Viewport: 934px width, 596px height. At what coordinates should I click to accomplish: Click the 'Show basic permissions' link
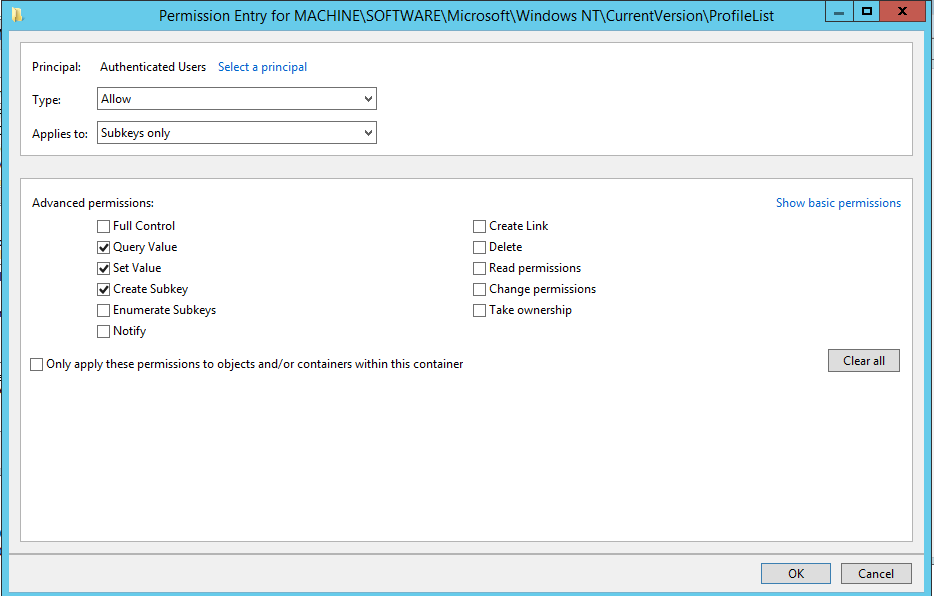838,203
